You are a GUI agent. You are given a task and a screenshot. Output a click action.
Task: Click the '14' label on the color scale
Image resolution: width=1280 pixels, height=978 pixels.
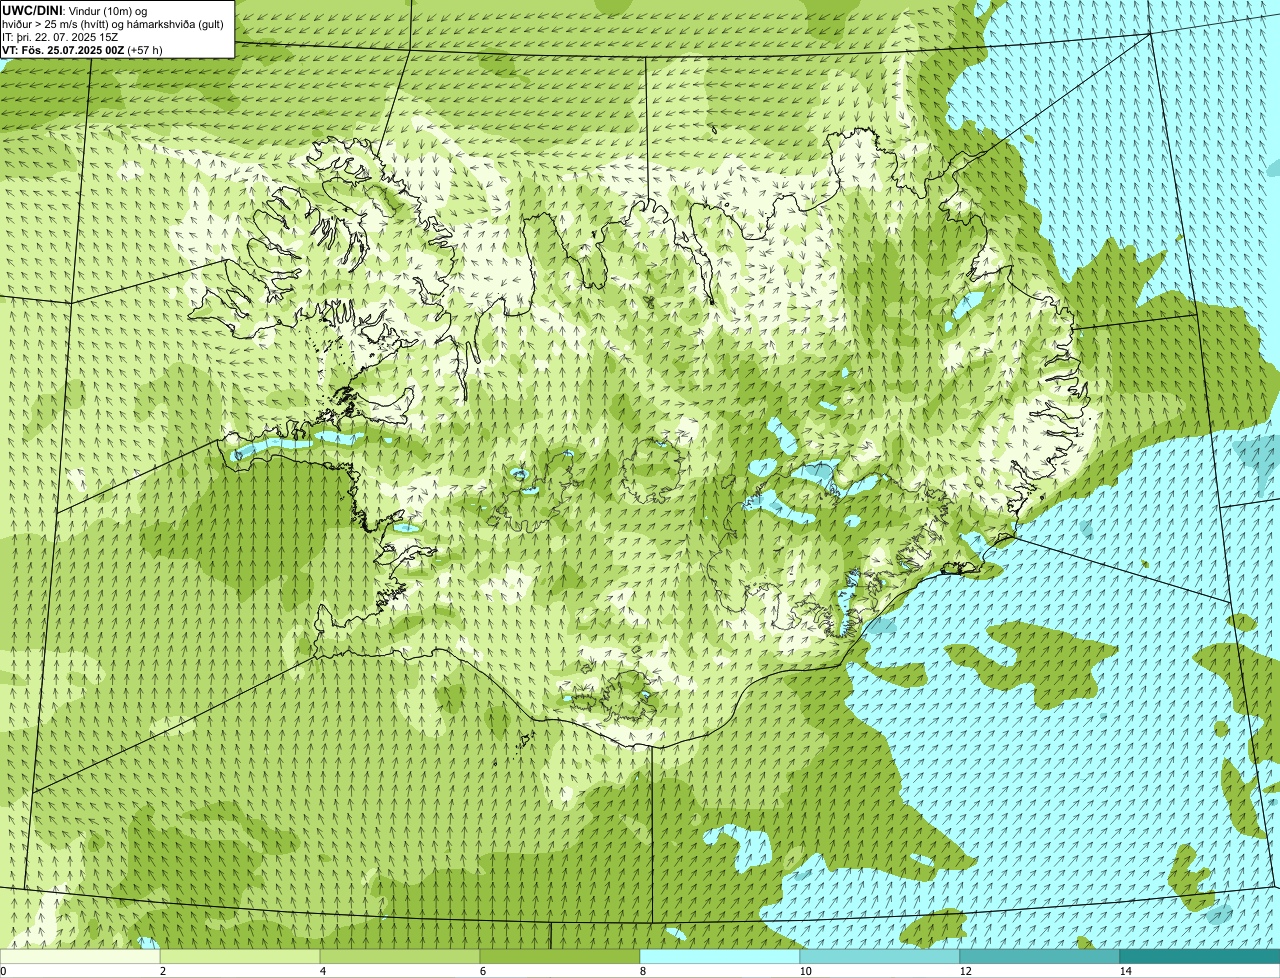point(1125,971)
